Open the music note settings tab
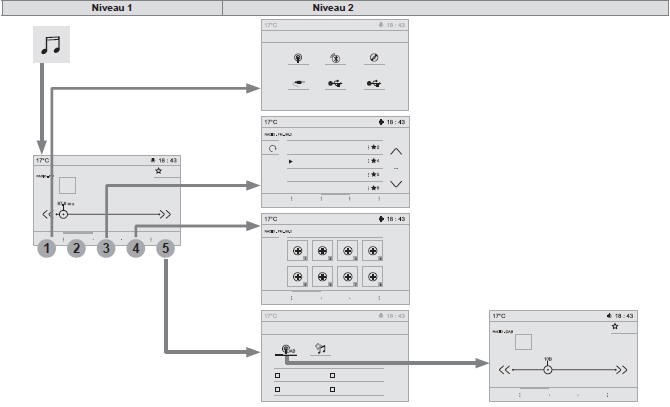The width and height of the screenshot is (670, 407). pyautogui.click(x=320, y=348)
